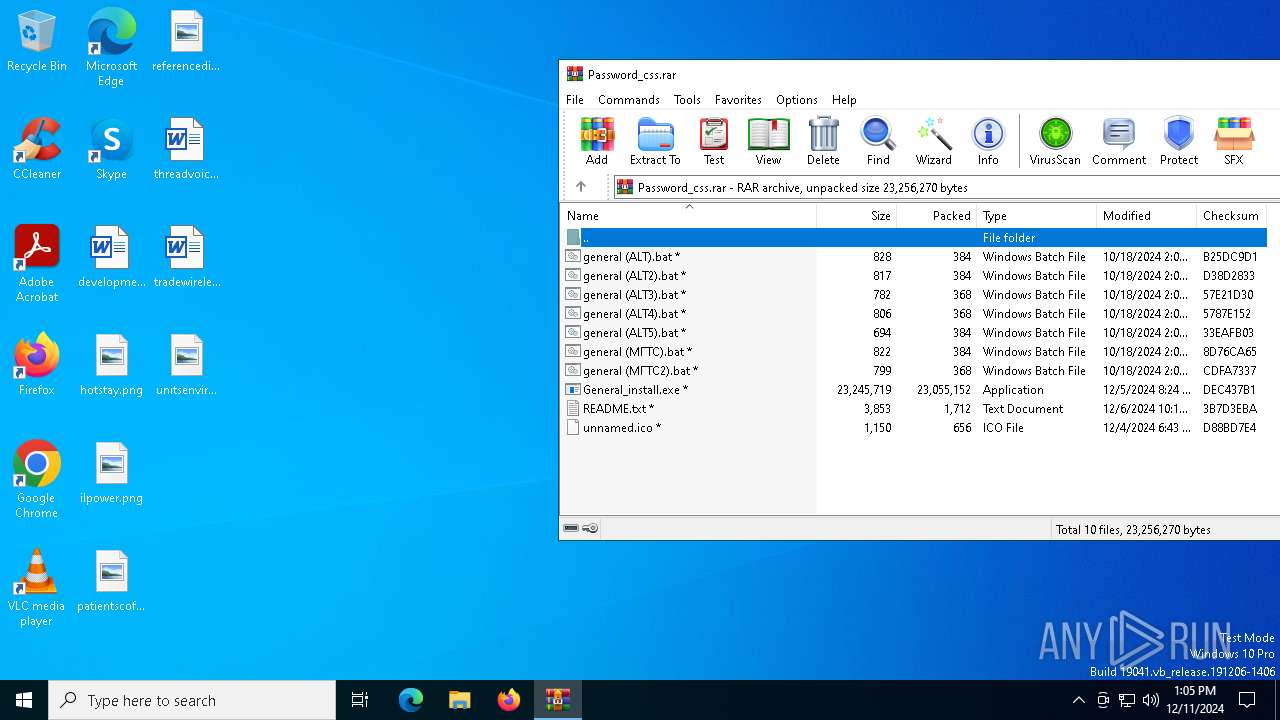Select Google Chrome desktop shortcut

coord(37,480)
